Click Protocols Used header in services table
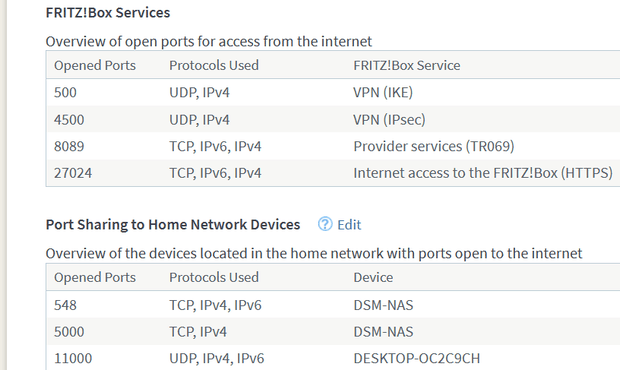This screenshot has height=370, width=620. click(214, 65)
